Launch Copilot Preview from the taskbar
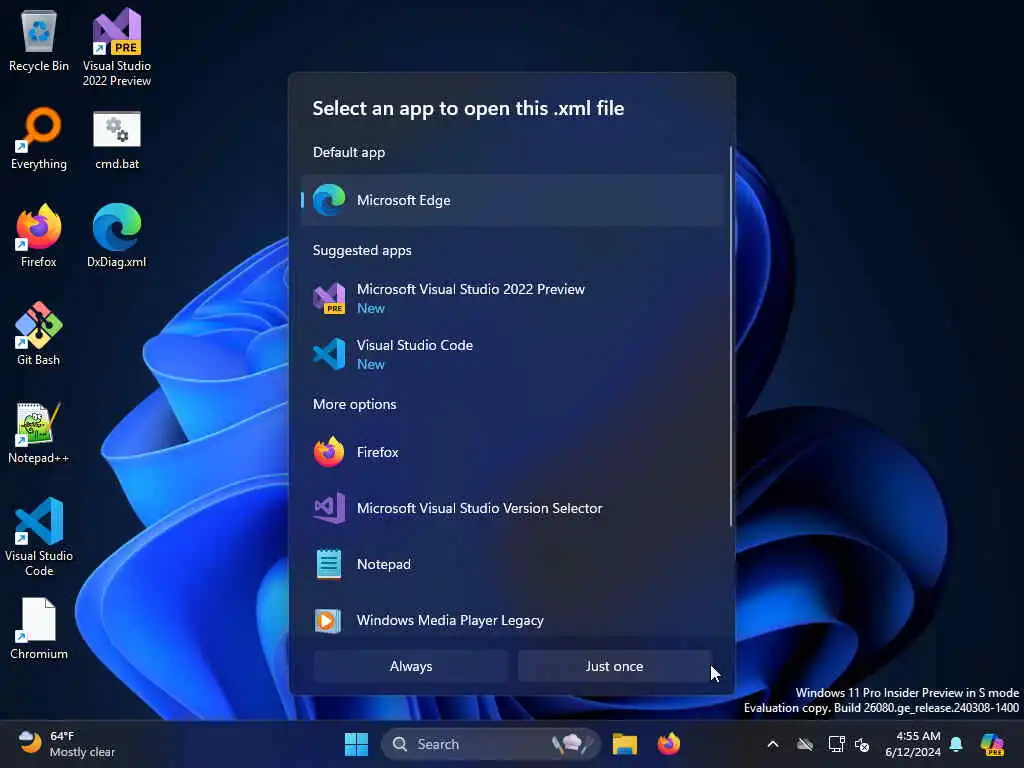This screenshot has width=1024, height=768. pos(993,744)
